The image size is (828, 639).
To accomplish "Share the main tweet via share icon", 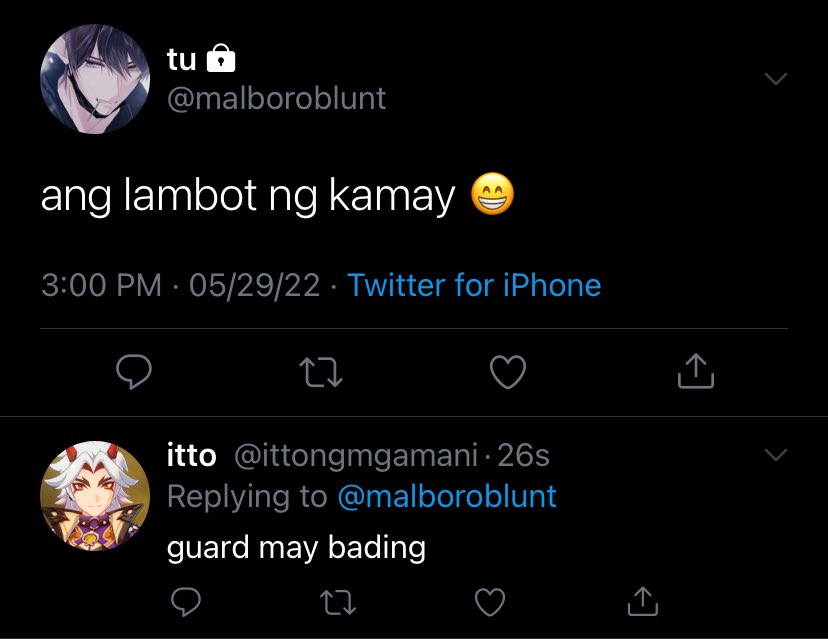I will pyautogui.click(x=696, y=371).
